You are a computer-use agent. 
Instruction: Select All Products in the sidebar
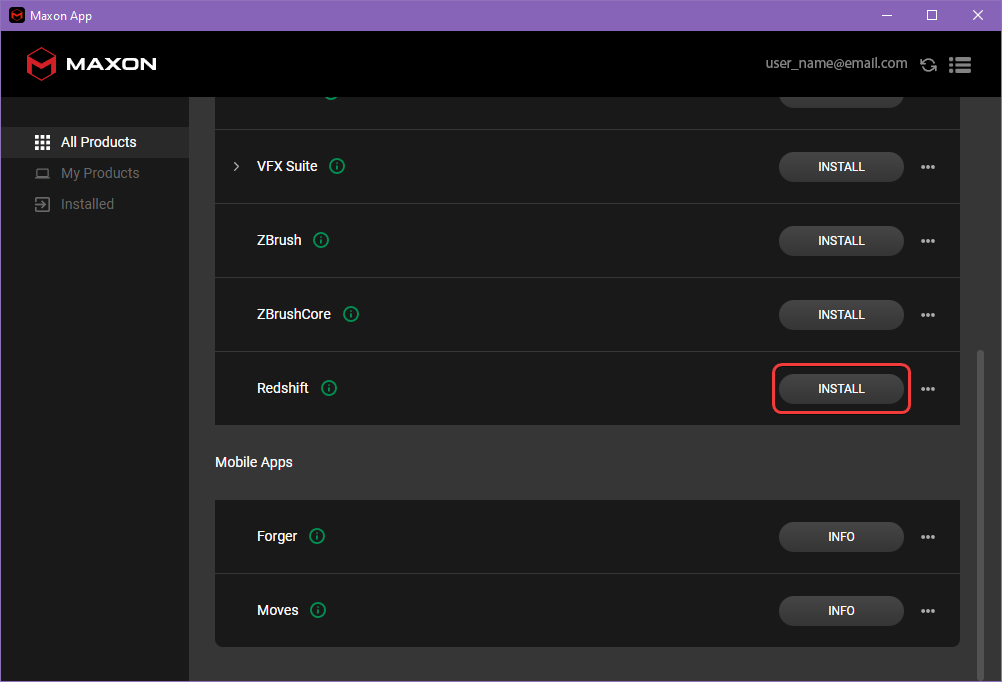tap(98, 142)
